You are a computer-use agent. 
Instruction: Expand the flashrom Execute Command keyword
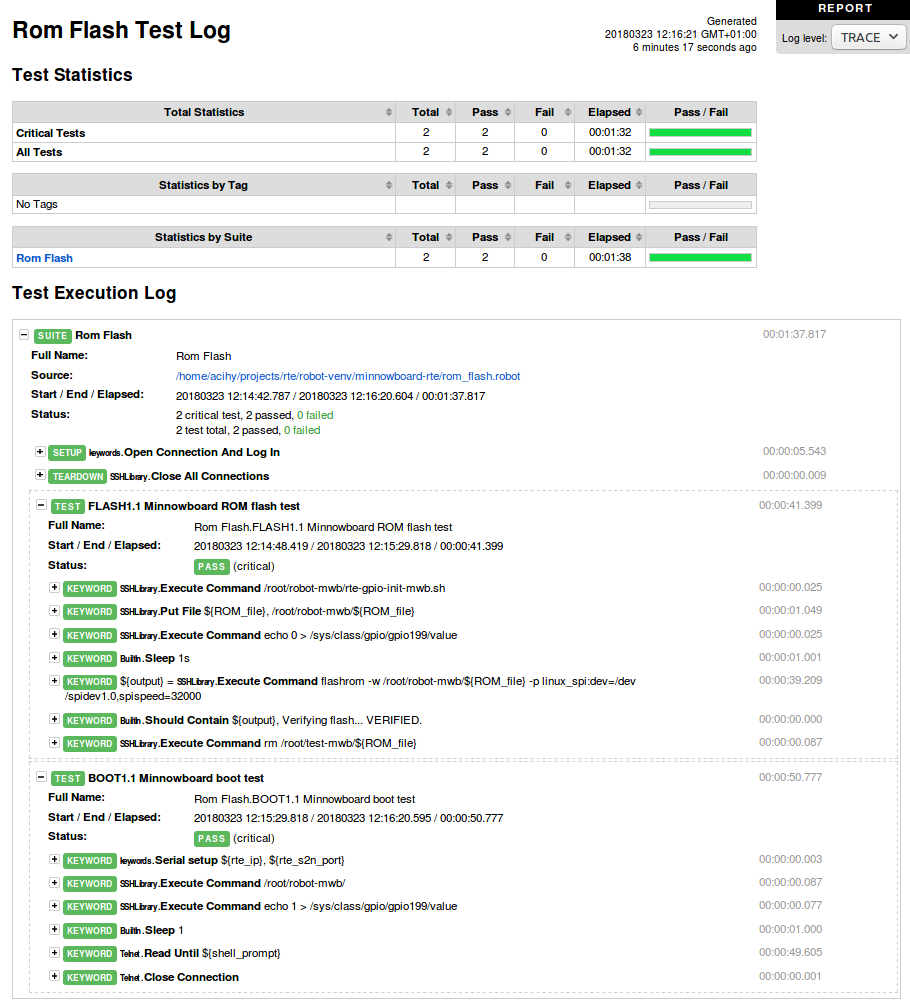[x=55, y=681]
